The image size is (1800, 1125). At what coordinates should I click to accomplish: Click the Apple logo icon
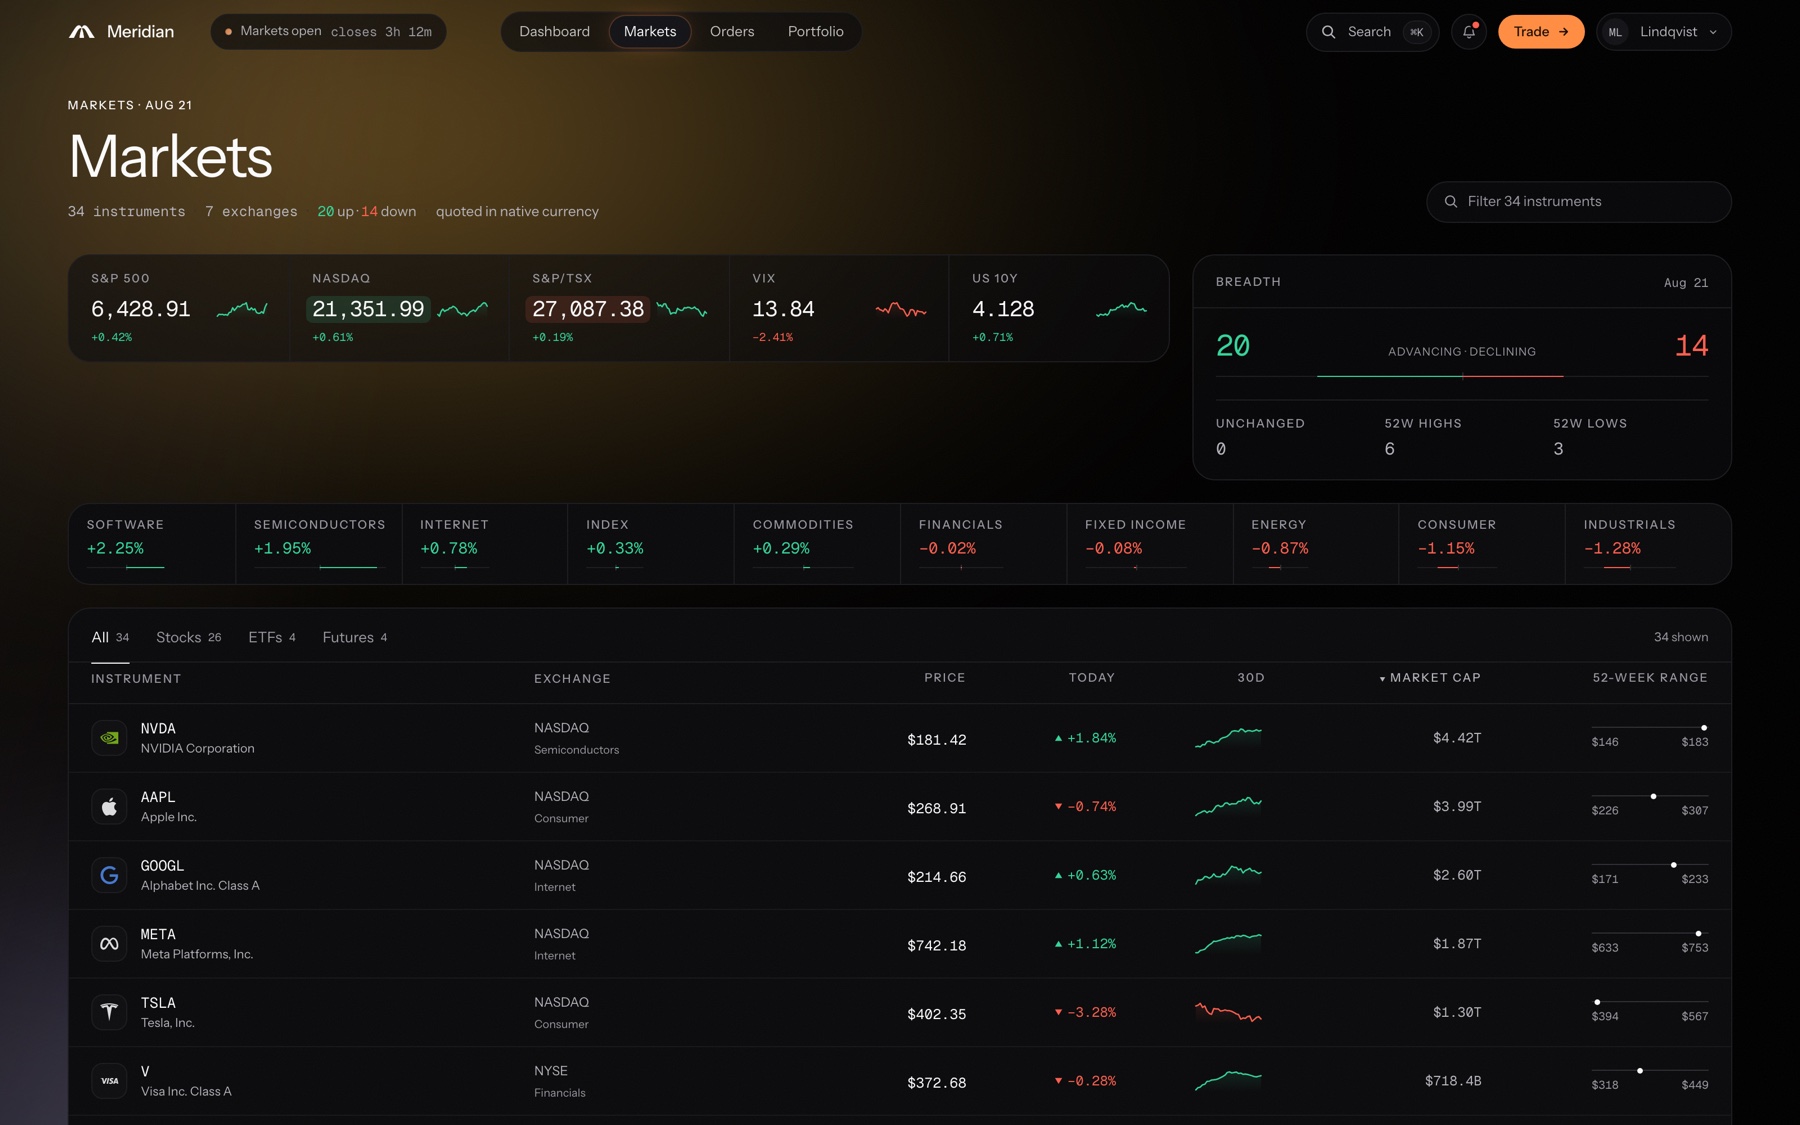[109, 807]
